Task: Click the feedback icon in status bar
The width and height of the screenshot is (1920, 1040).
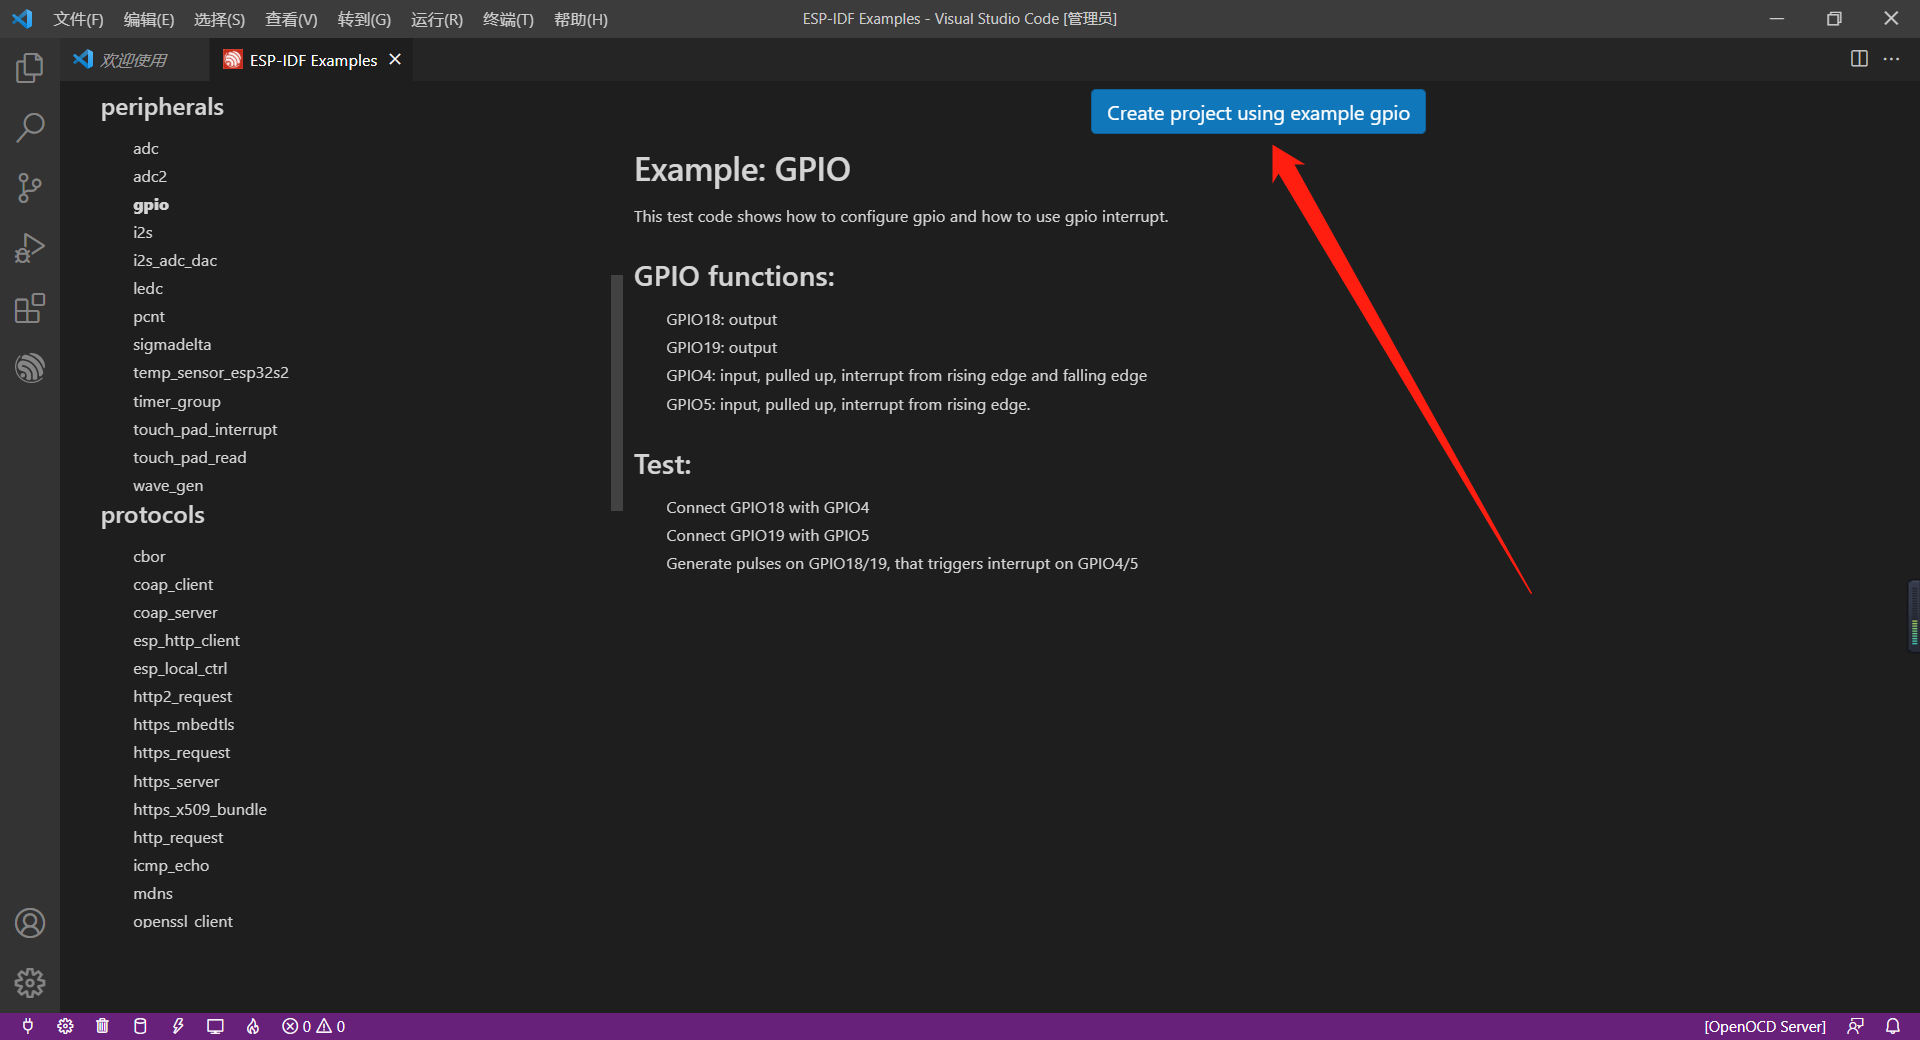Action: point(1855,1026)
